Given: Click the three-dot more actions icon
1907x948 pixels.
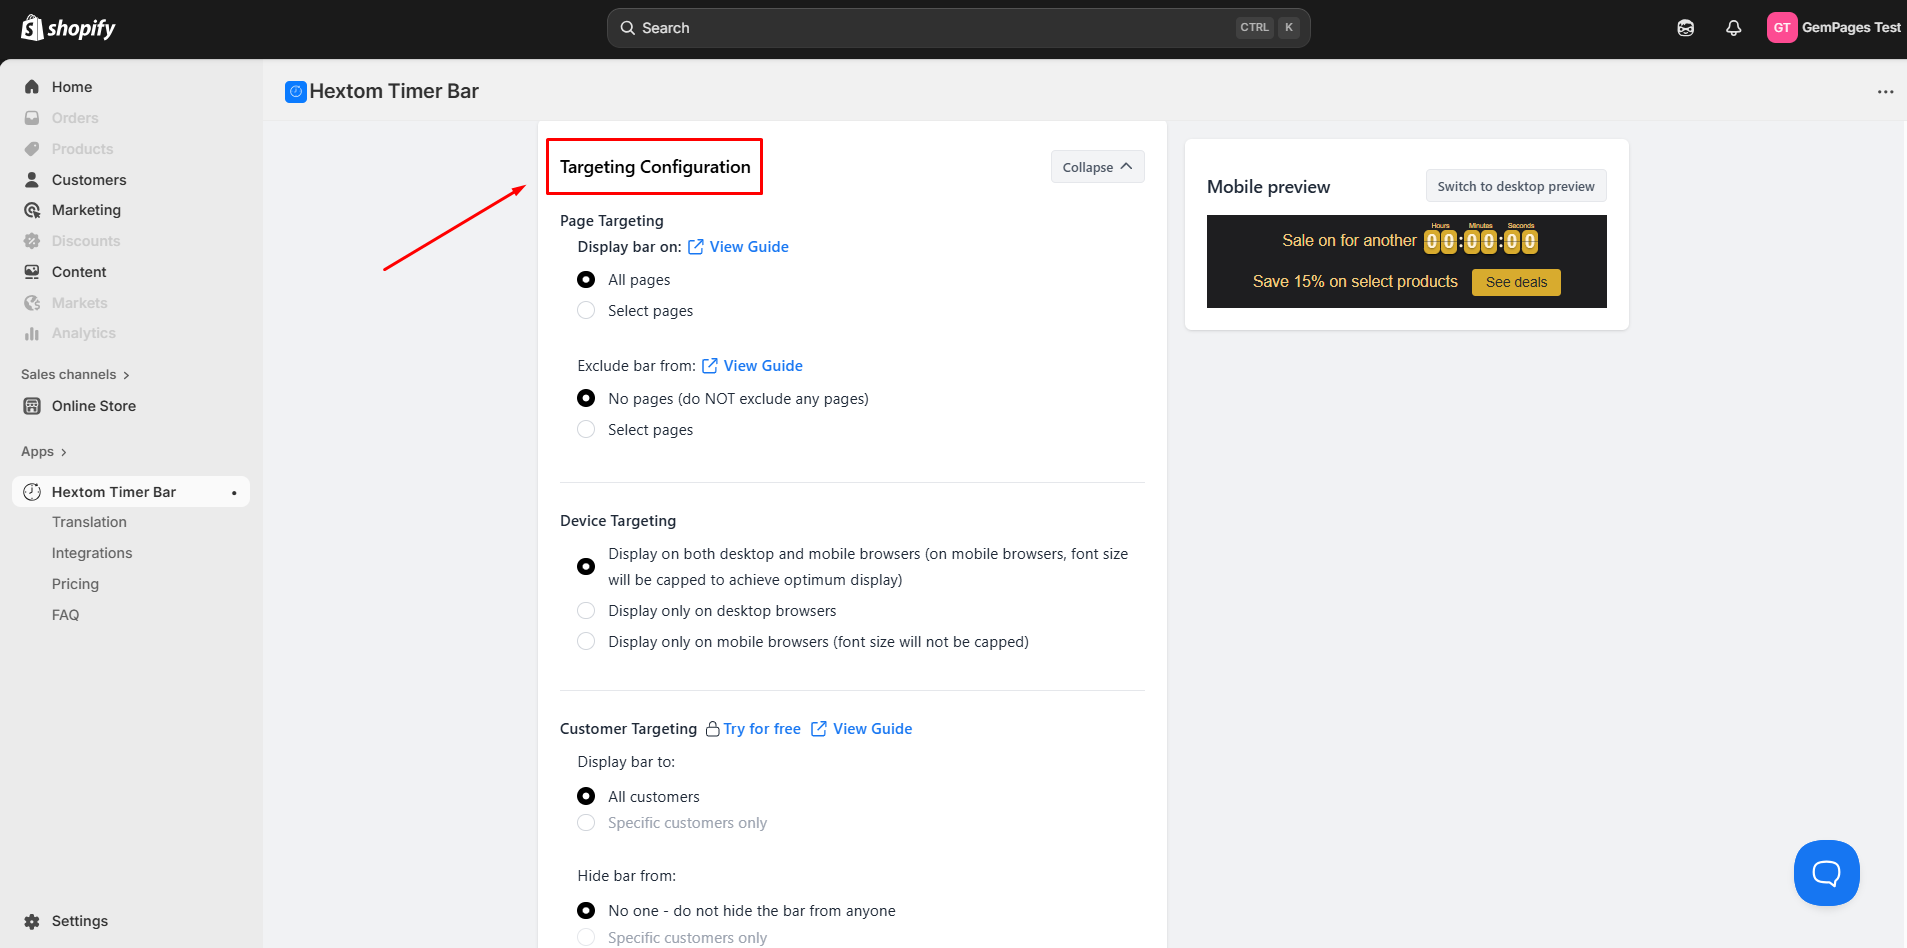Looking at the screenshot, I should [1885, 92].
